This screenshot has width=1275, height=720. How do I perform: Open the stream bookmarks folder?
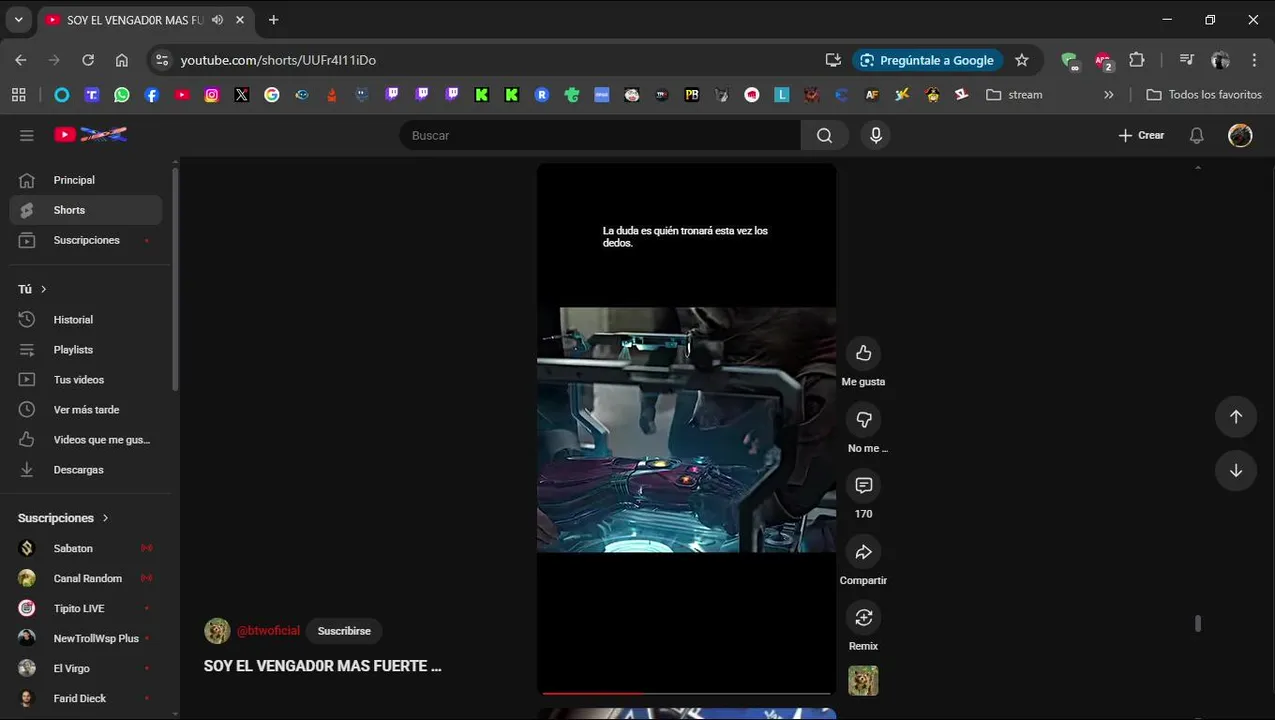[x=1014, y=95]
